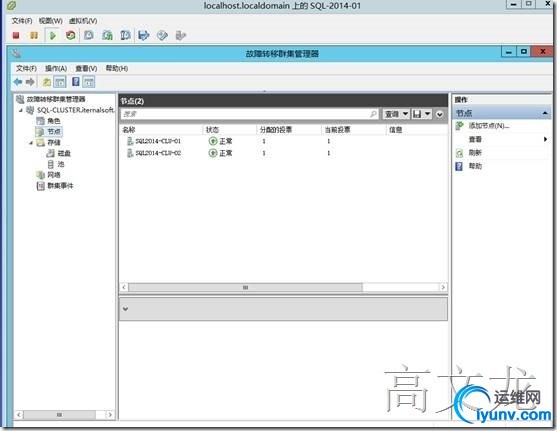
Task: Open the snapshot manager icon
Action: pos(125,35)
